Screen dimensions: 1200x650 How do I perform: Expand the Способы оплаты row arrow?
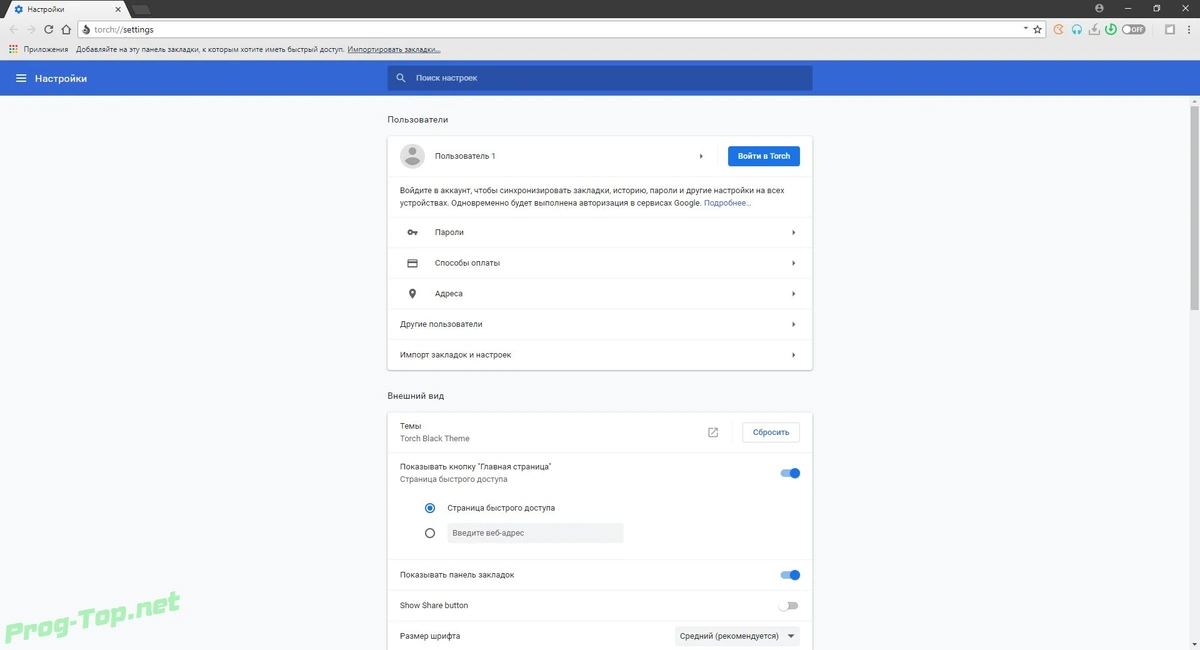pos(794,263)
